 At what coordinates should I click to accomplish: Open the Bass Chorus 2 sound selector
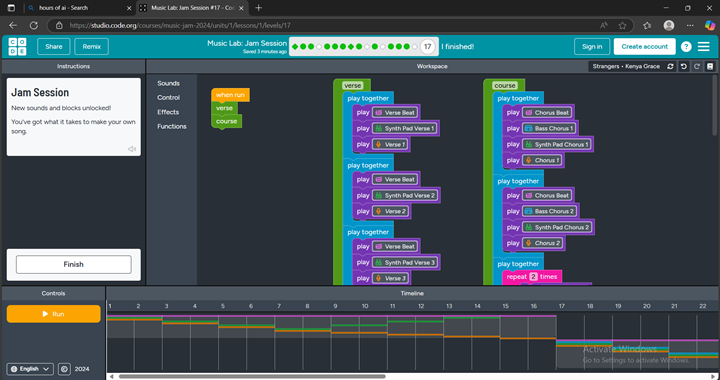[x=550, y=212]
